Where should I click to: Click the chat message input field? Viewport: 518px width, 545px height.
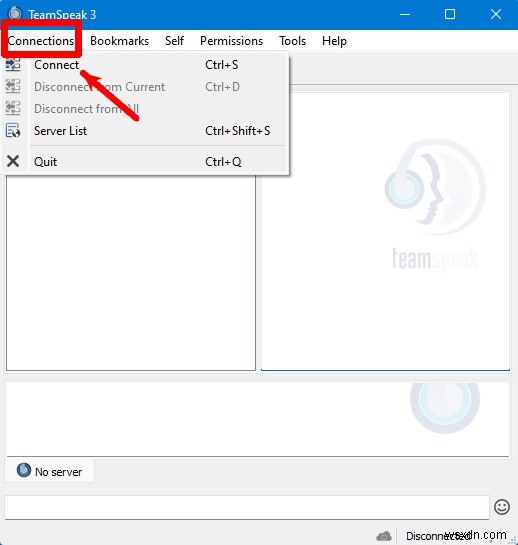247,507
